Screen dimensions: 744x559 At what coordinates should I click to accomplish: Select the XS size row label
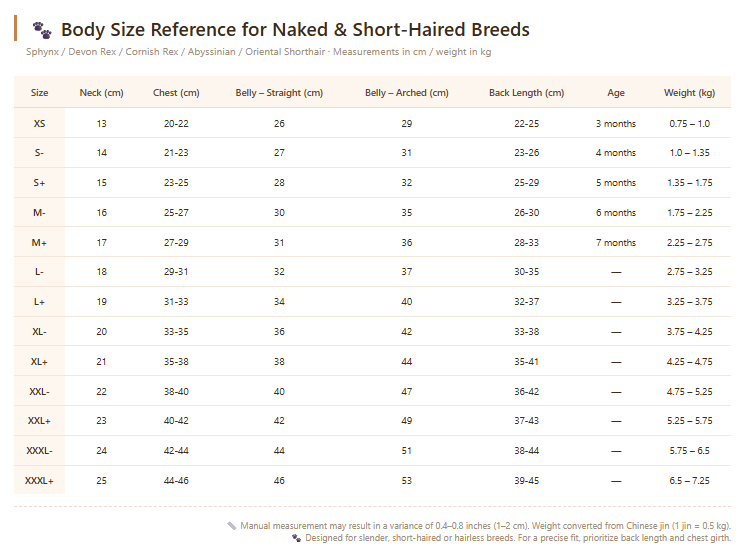point(39,124)
